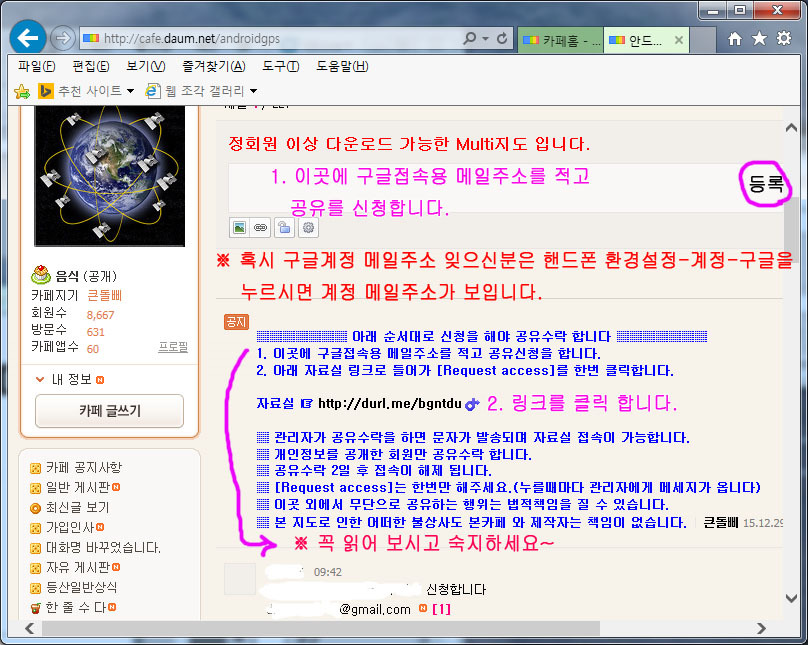Click the browser Back arrow button
This screenshot has height=645, width=808.
pyautogui.click(x=27, y=37)
